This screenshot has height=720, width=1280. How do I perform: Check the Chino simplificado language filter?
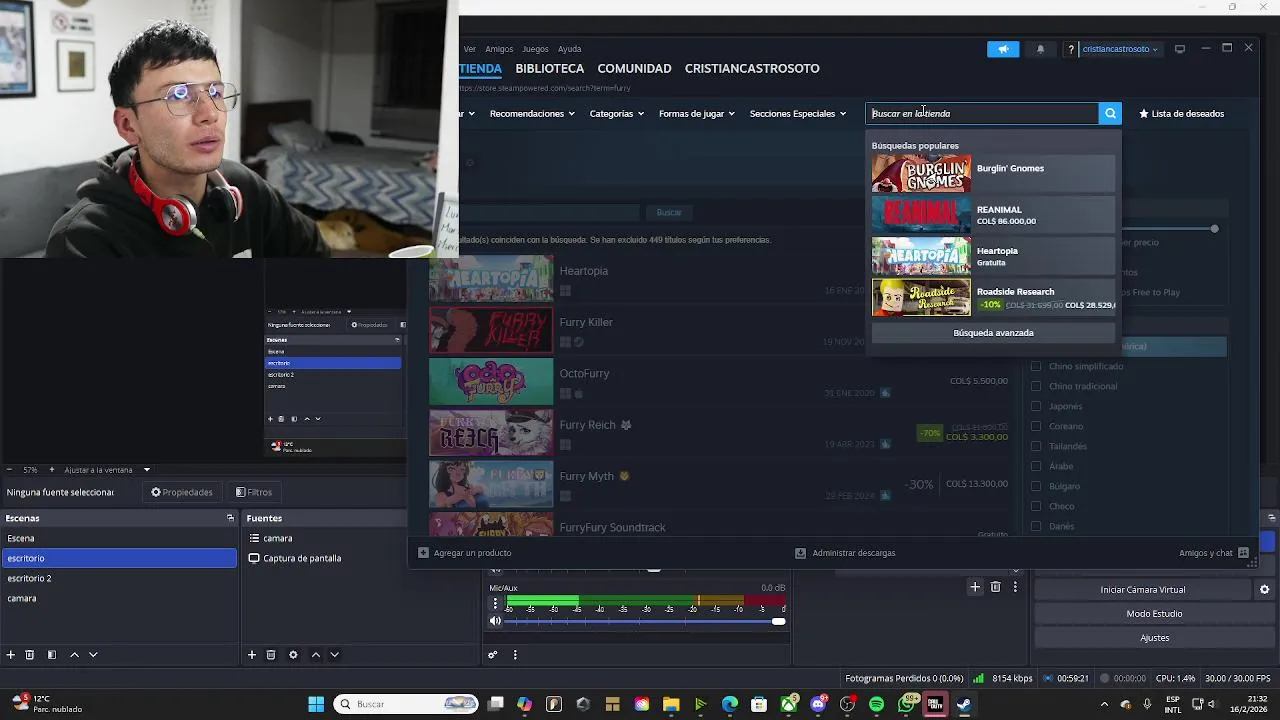click(x=1036, y=366)
